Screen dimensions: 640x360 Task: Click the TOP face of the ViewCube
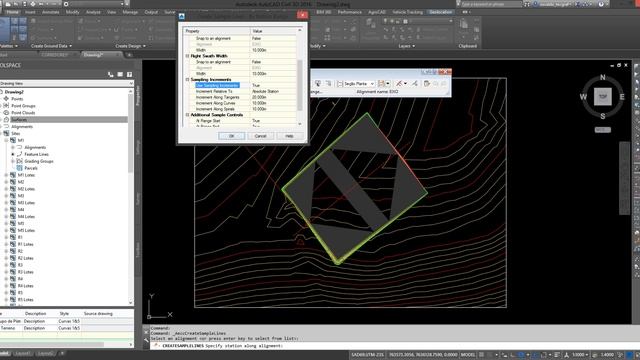pos(602,97)
